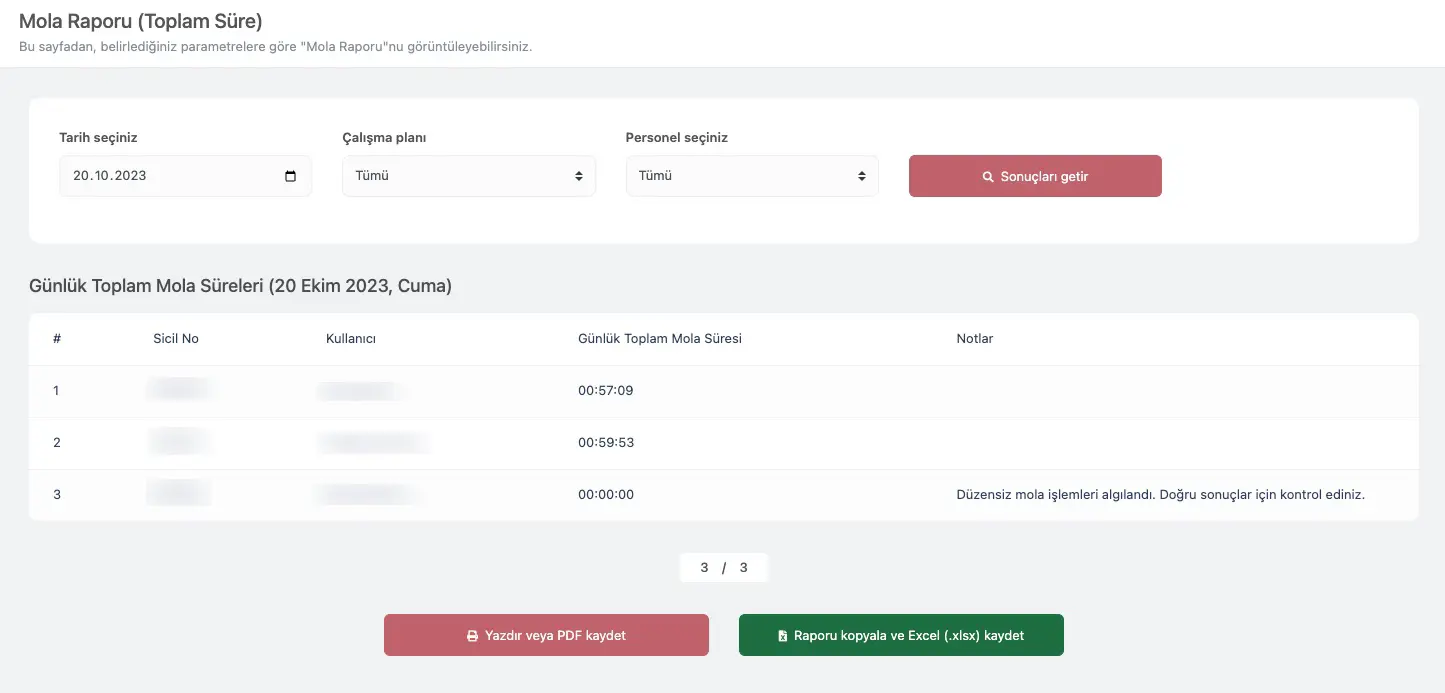1445x693 pixels.
Task: Click Yazdır veya PDF kaydet text
Action: pos(555,636)
